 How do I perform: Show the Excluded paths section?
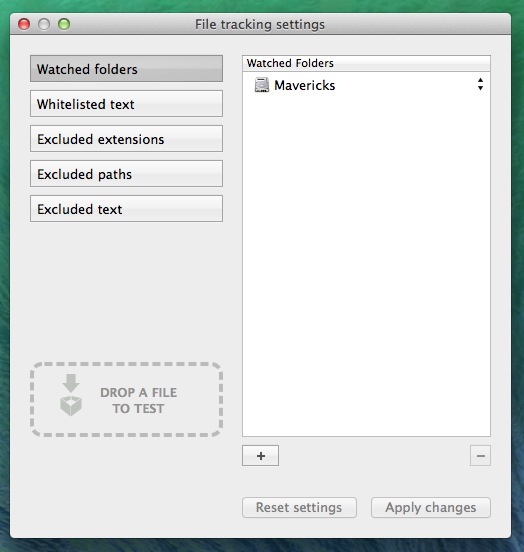click(126, 174)
